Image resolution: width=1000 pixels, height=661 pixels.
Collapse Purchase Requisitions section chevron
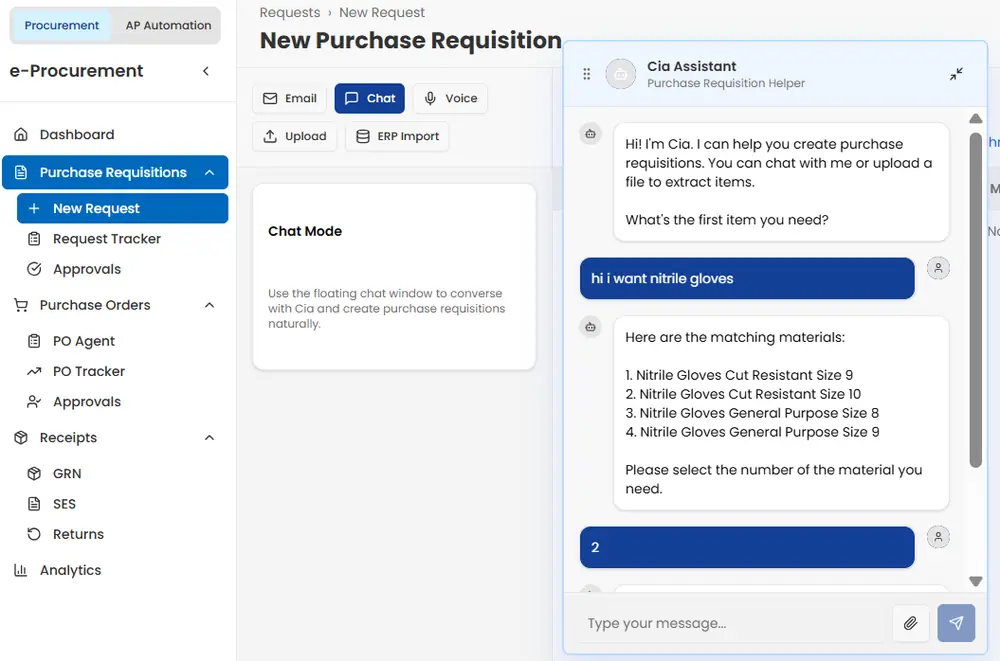click(209, 172)
